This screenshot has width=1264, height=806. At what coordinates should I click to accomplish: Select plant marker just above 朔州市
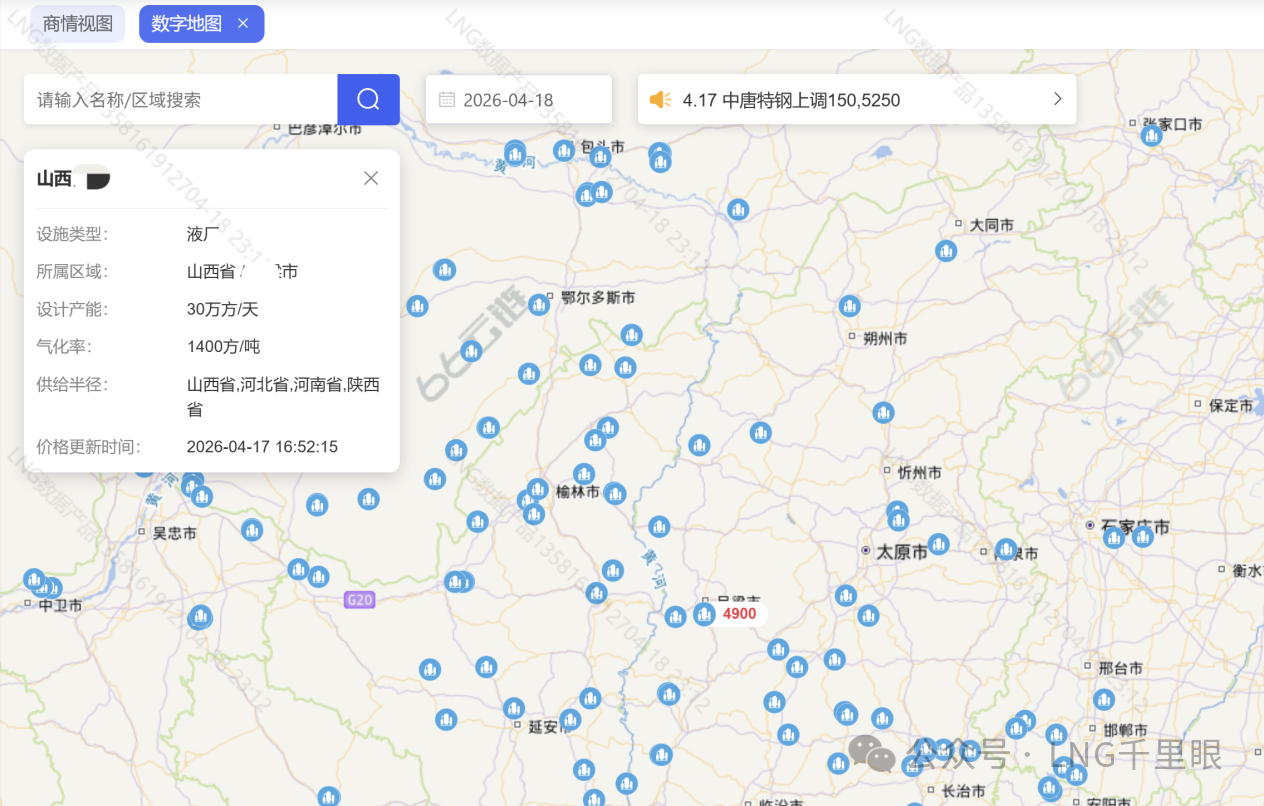click(x=850, y=306)
